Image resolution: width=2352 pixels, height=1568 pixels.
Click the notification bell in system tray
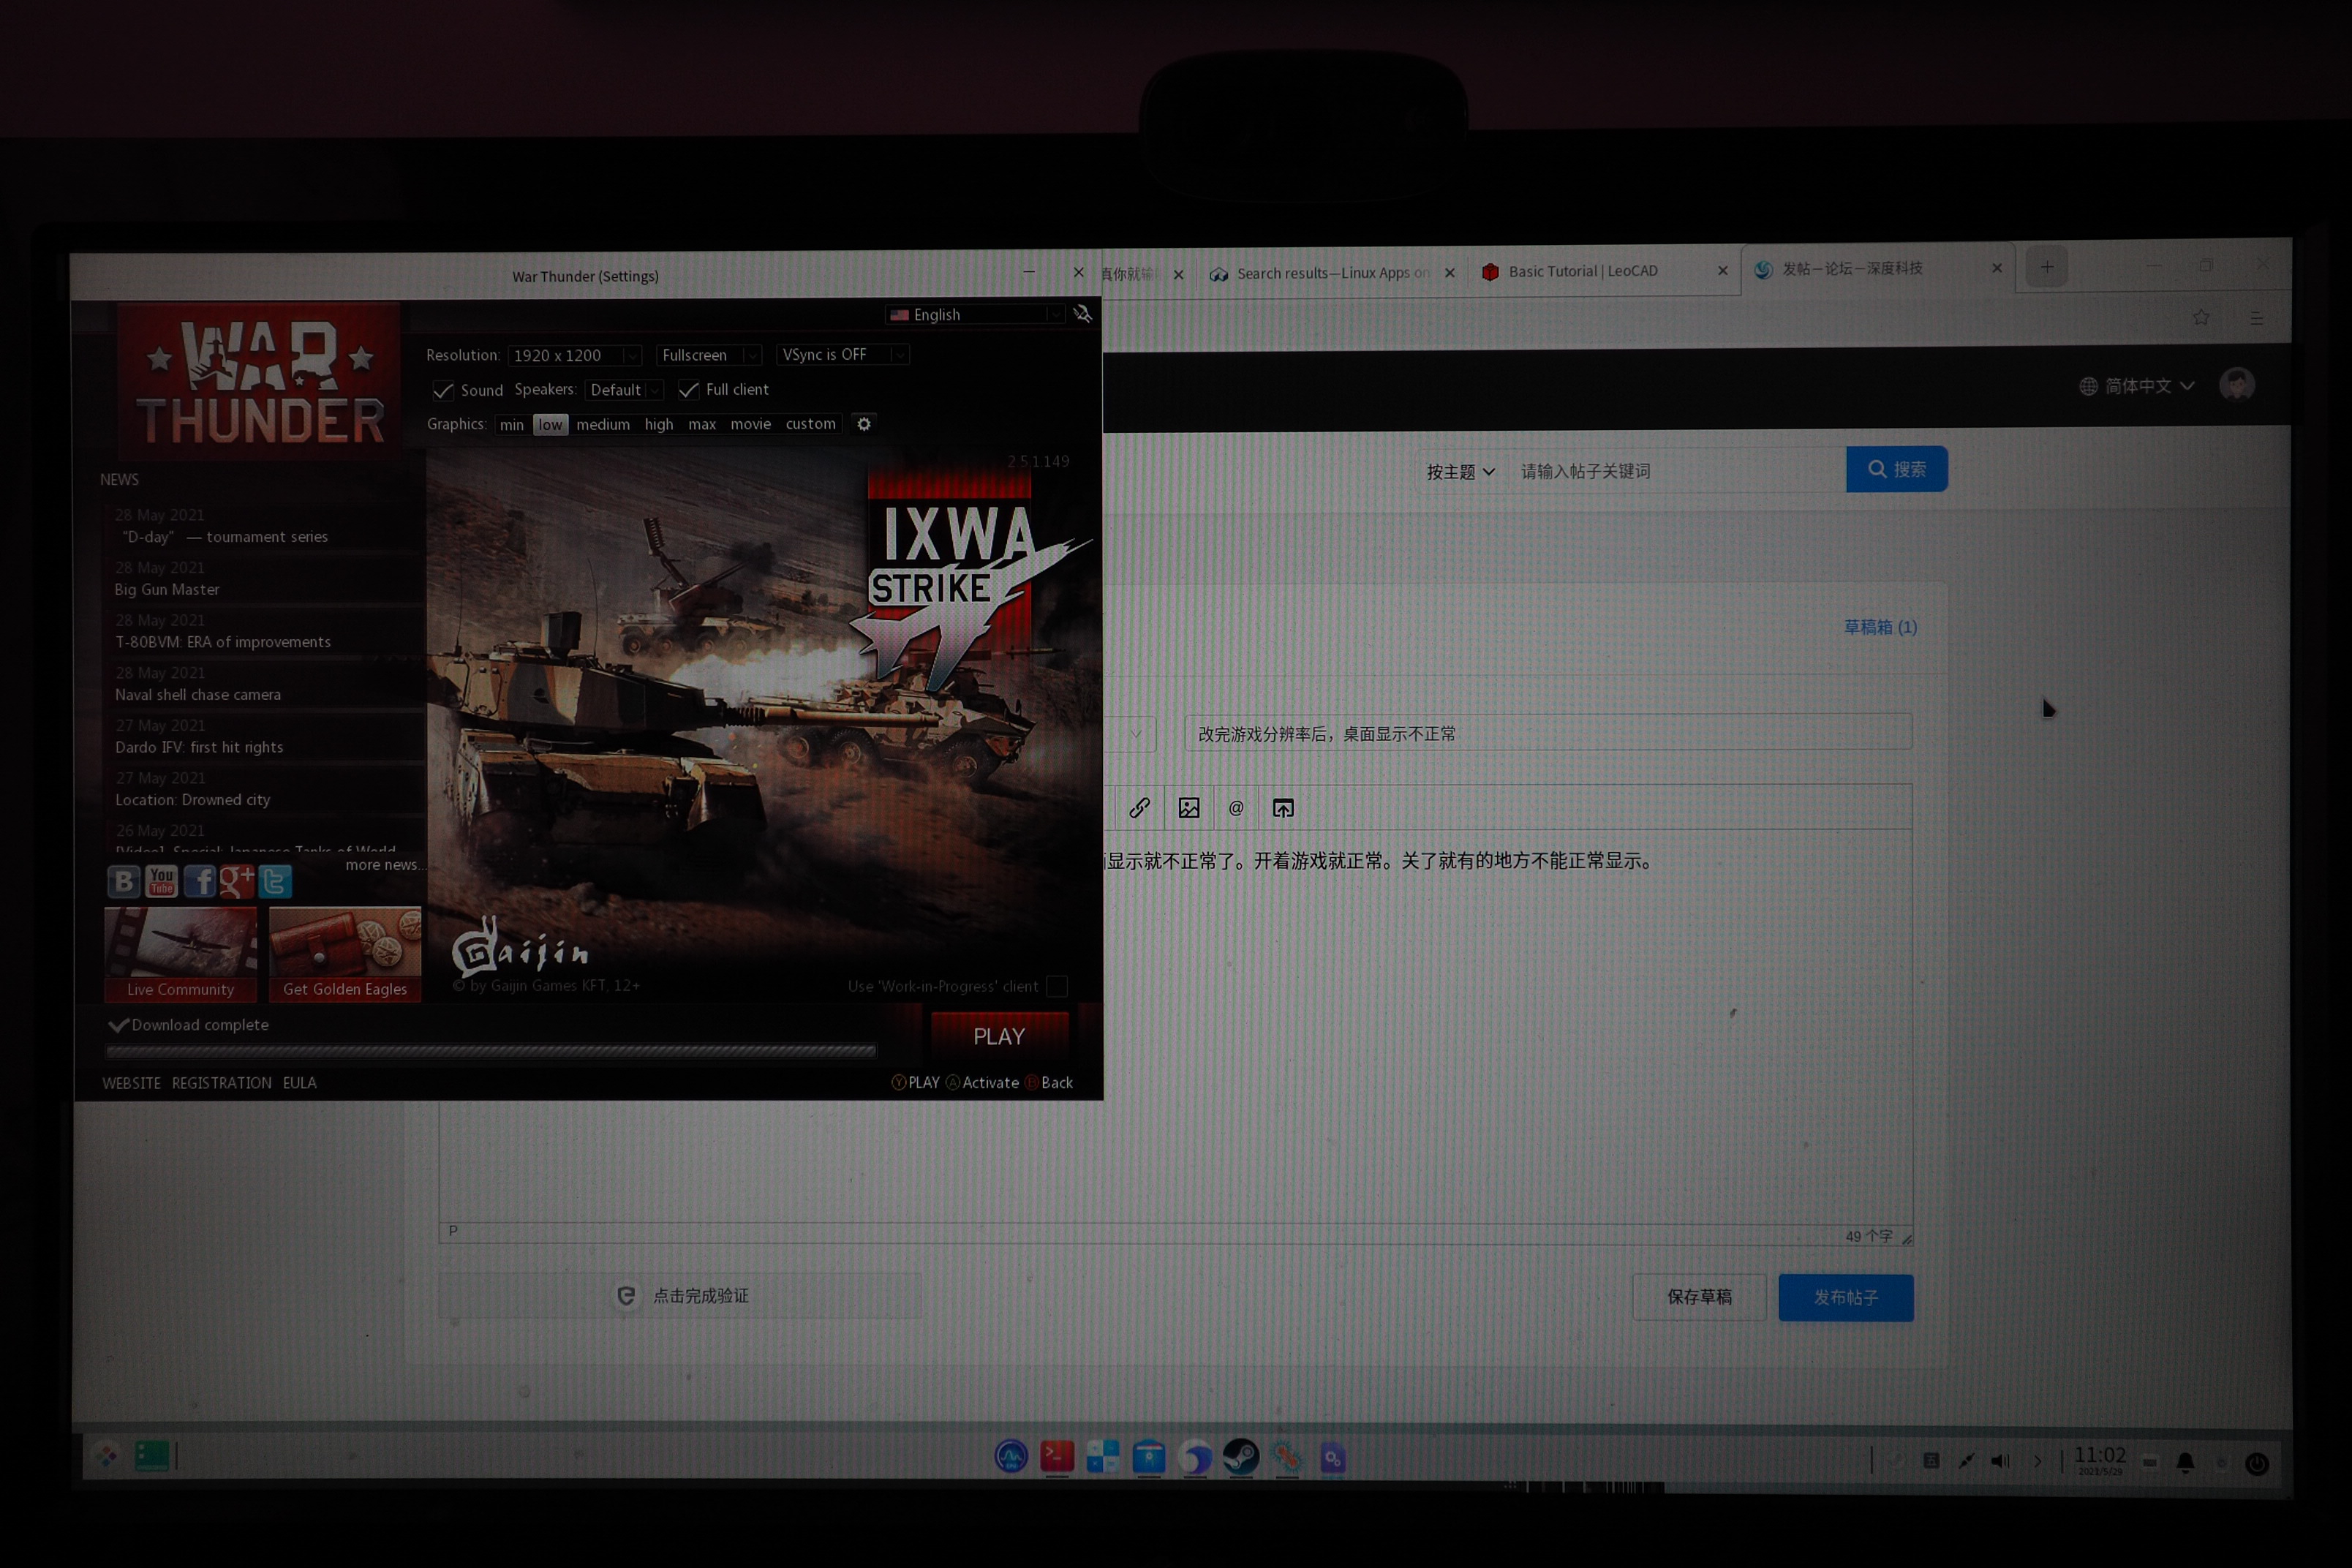click(x=2185, y=1462)
